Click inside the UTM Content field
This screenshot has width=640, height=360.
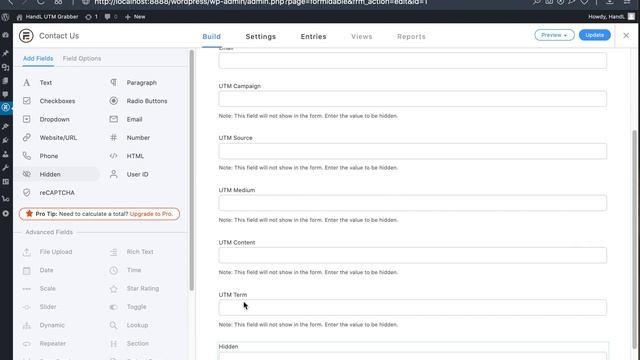[x=413, y=255]
